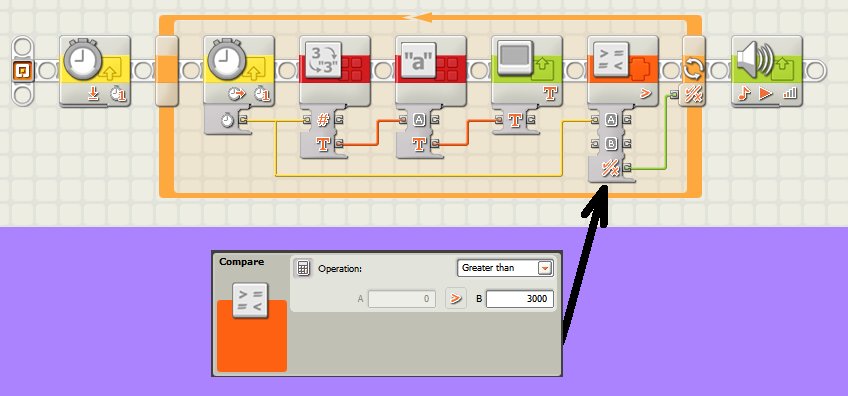The height and width of the screenshot is (396, 848).
Task: Click the Compare block B input plug
Action: (595, 144)
